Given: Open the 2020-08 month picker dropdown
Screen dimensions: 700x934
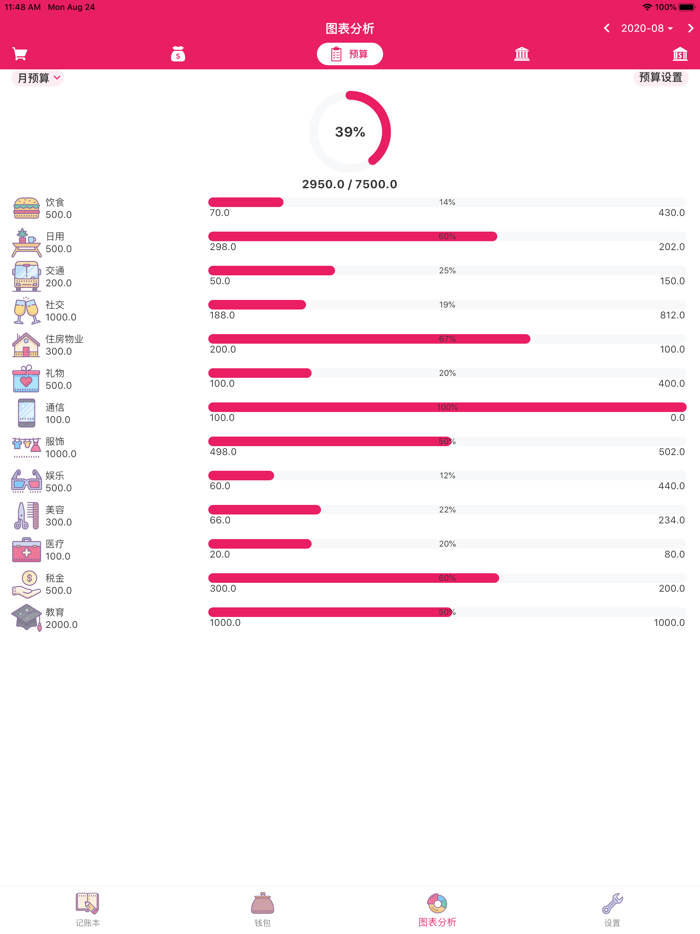Looking at the screenshot, I should [x=646, y=29].
